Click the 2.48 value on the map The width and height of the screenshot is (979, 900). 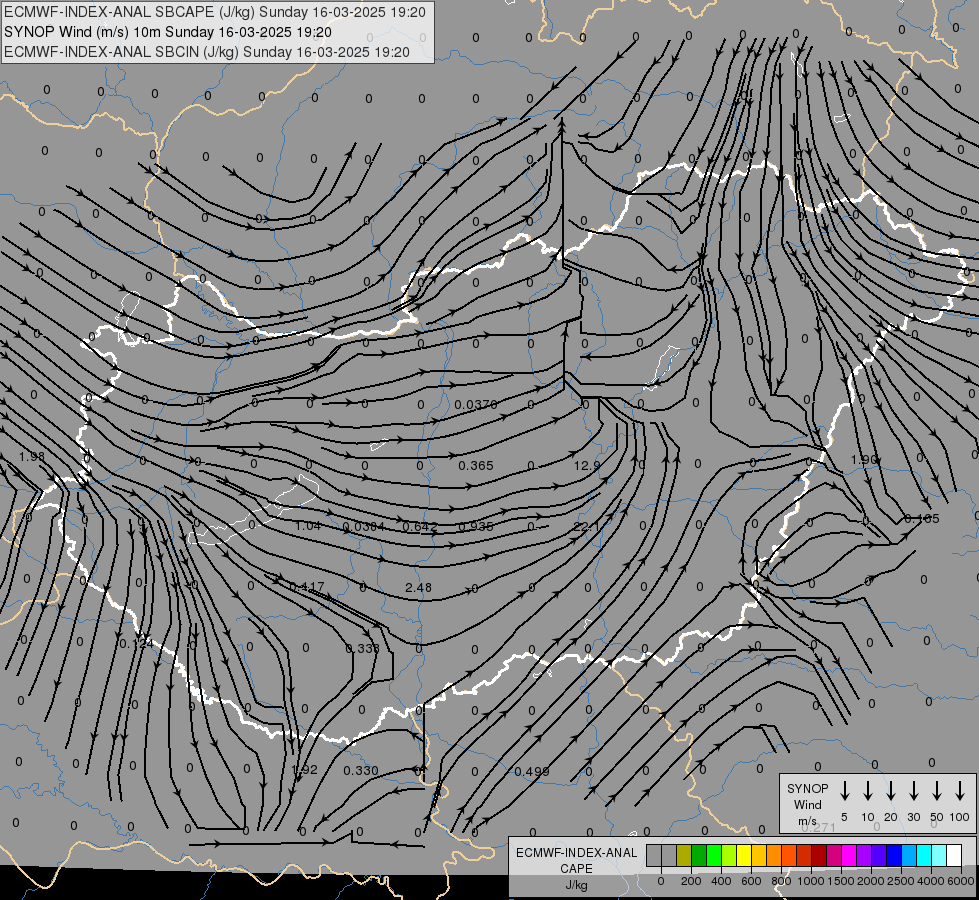tap(418, 588)
